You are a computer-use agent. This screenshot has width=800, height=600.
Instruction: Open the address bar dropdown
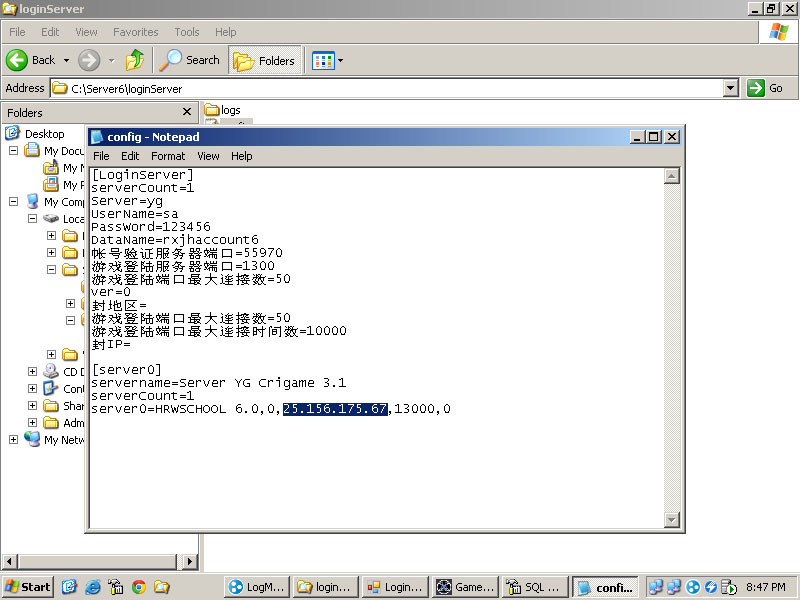(731, 88)
